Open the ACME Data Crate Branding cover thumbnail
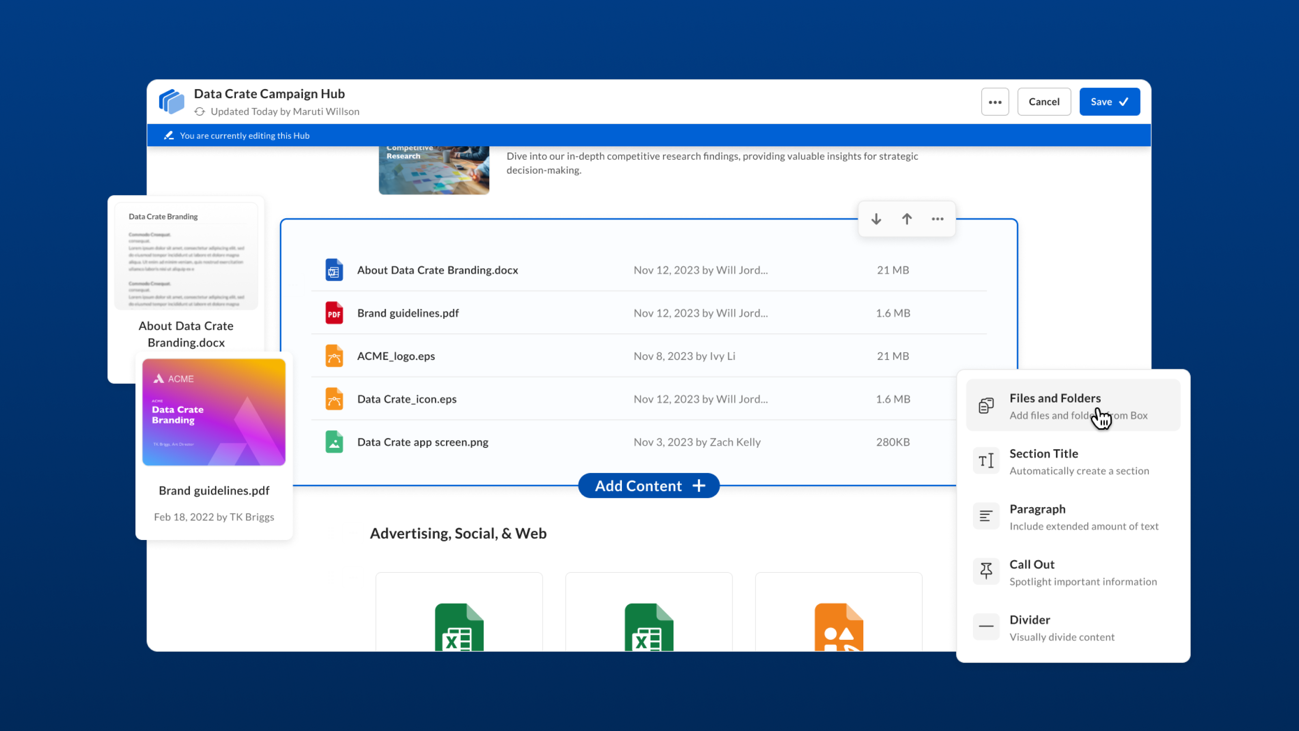Viewport: 1299px width, 731px height. pos(214,412)
